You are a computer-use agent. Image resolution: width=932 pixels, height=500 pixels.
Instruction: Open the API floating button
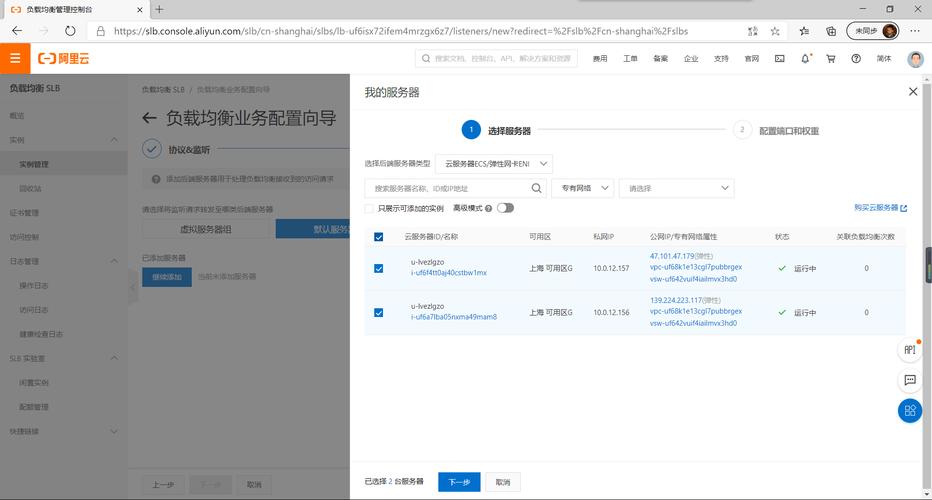point(909,350)
